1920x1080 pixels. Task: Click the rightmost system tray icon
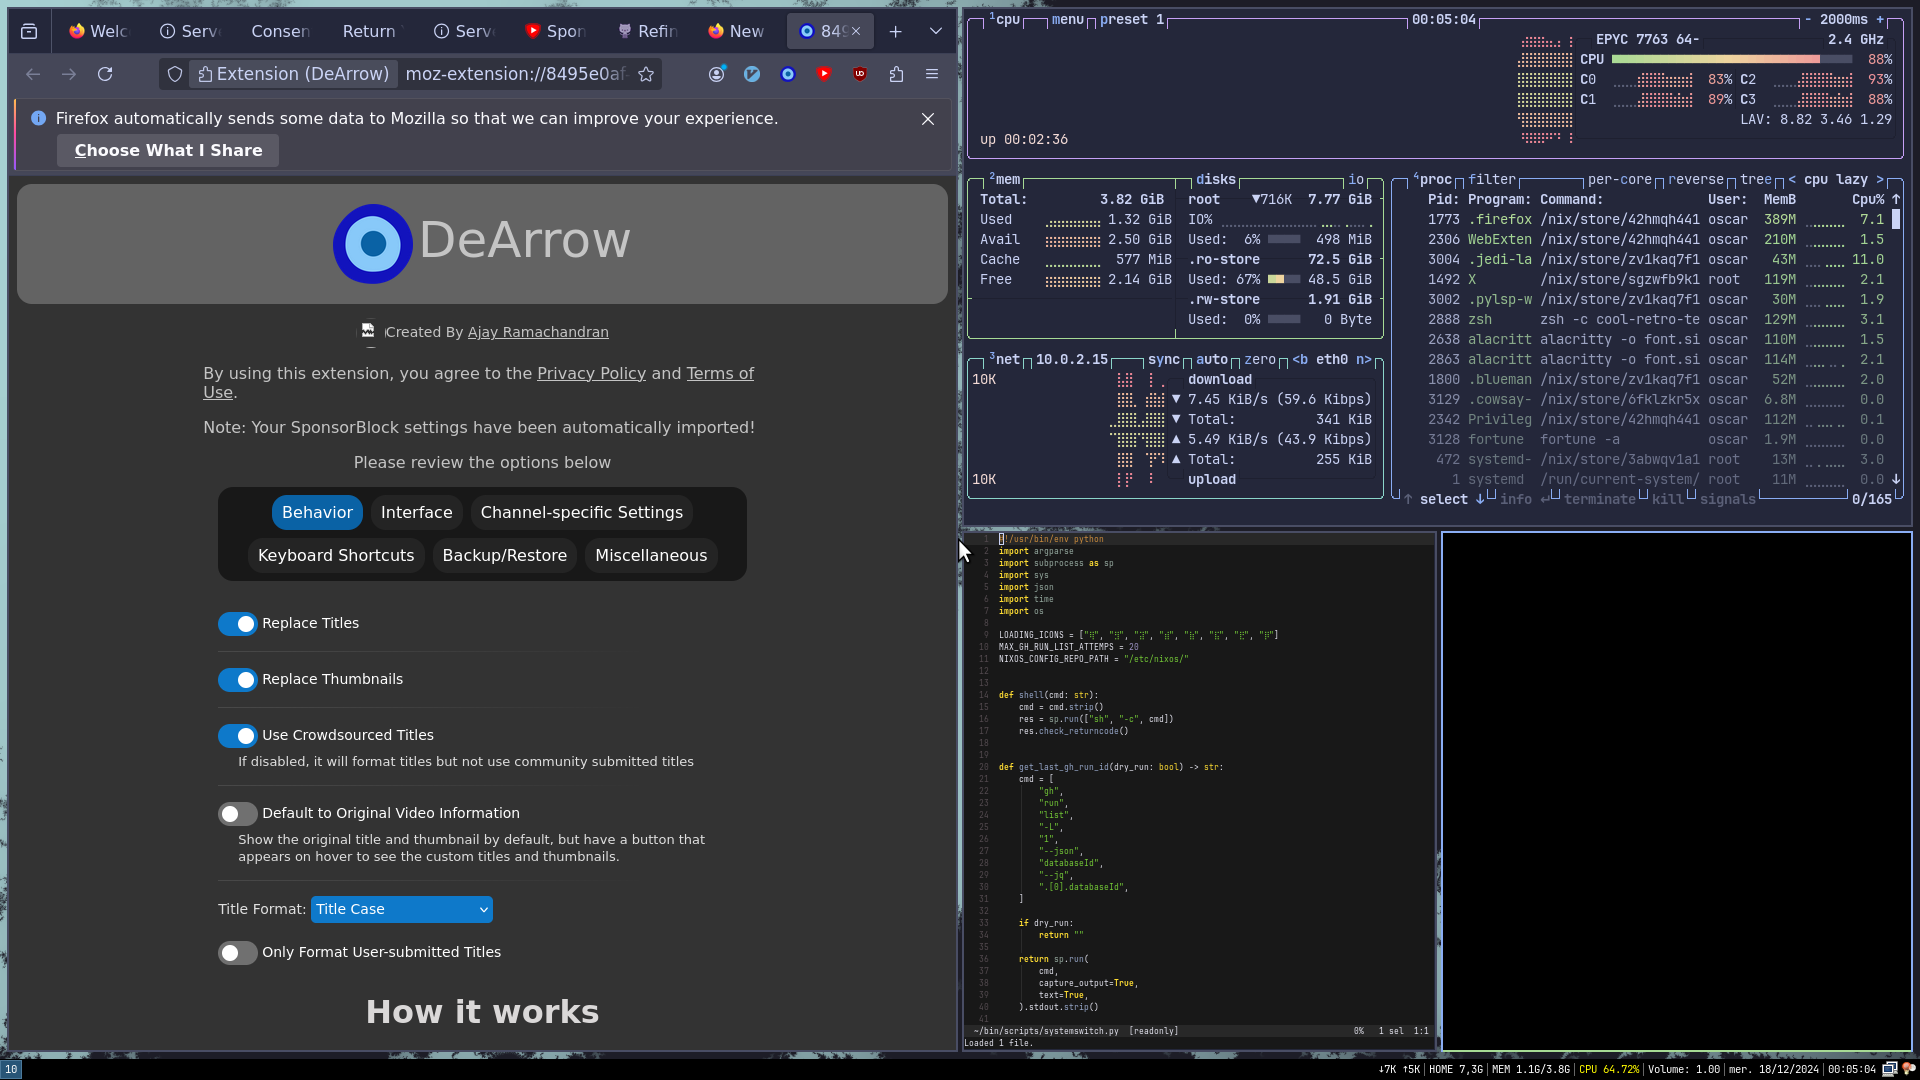[1908, 1069]
